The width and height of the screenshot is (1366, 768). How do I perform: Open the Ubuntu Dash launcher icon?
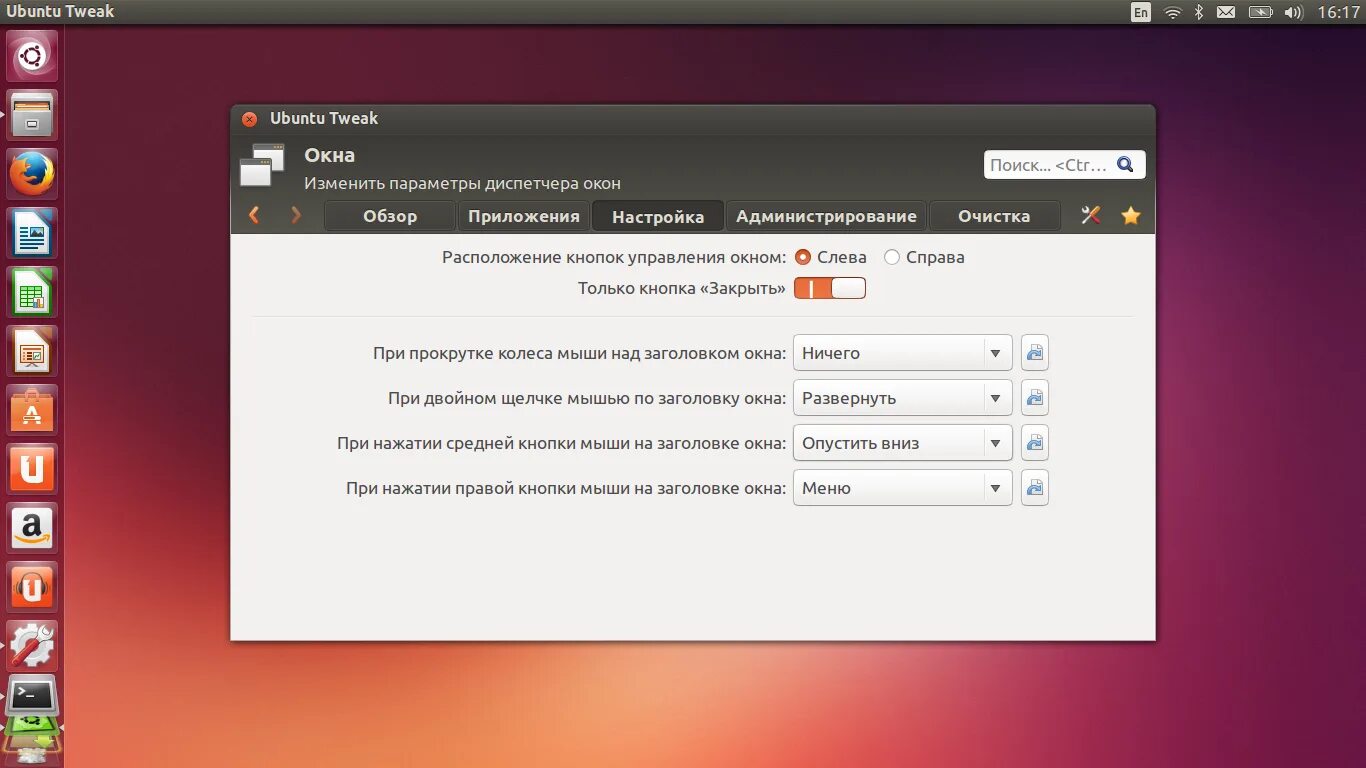pos(32,56)
